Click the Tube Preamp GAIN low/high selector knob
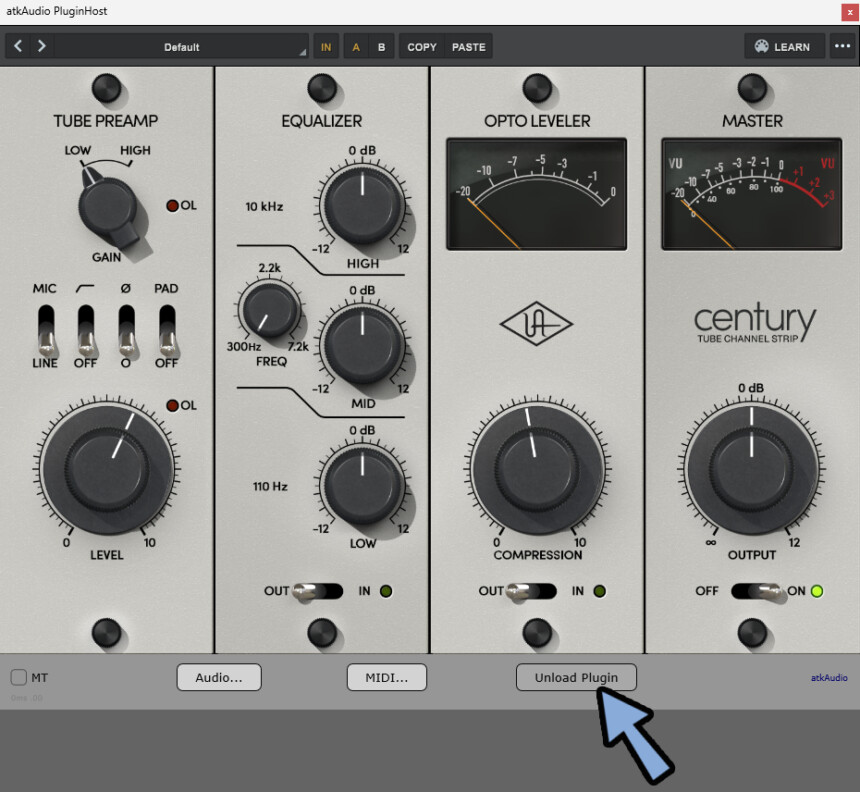 (106, 203)
